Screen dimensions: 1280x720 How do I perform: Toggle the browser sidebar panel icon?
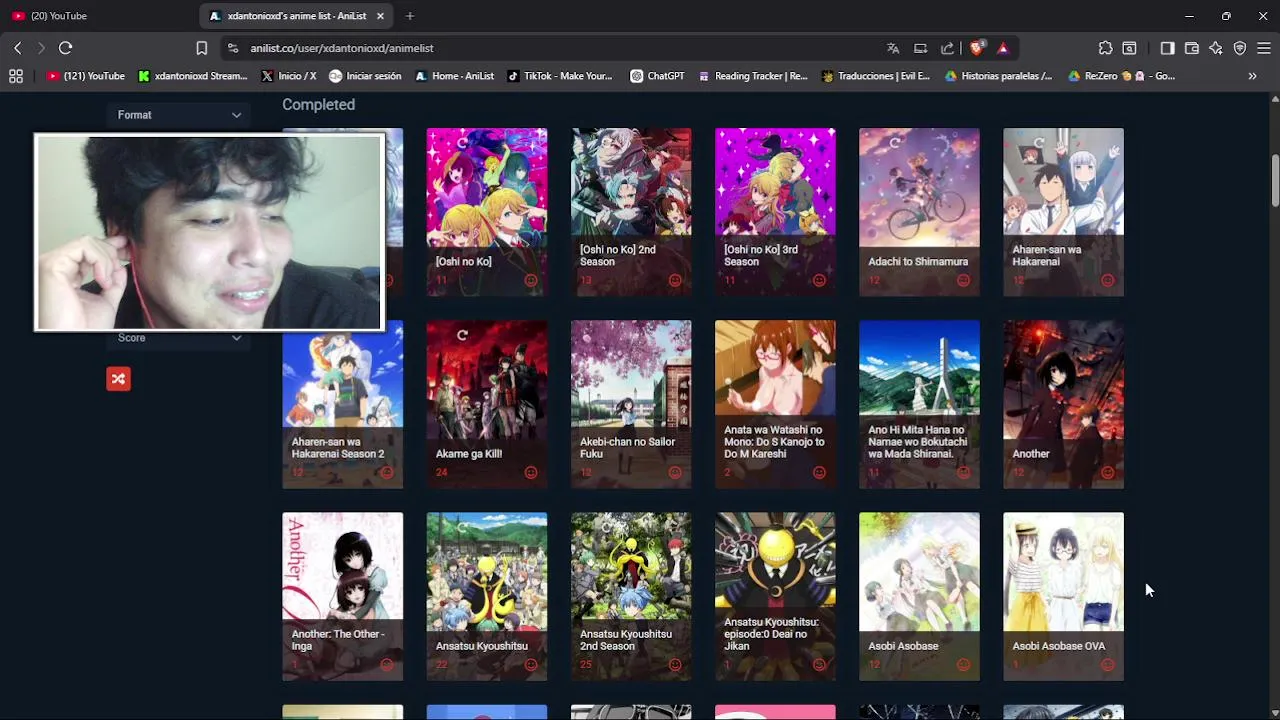[x=1167, y=48]
